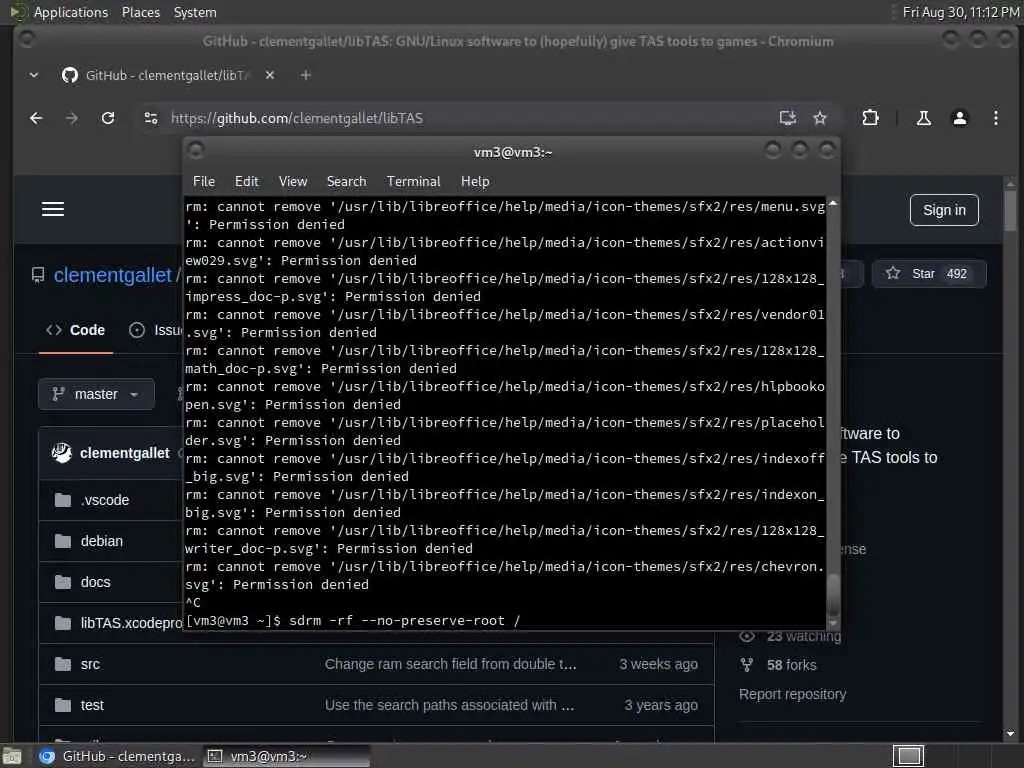The height and width of the screenshot is (768, 1024).
Task: Open the Places menu
Action: tap(140, 12)
